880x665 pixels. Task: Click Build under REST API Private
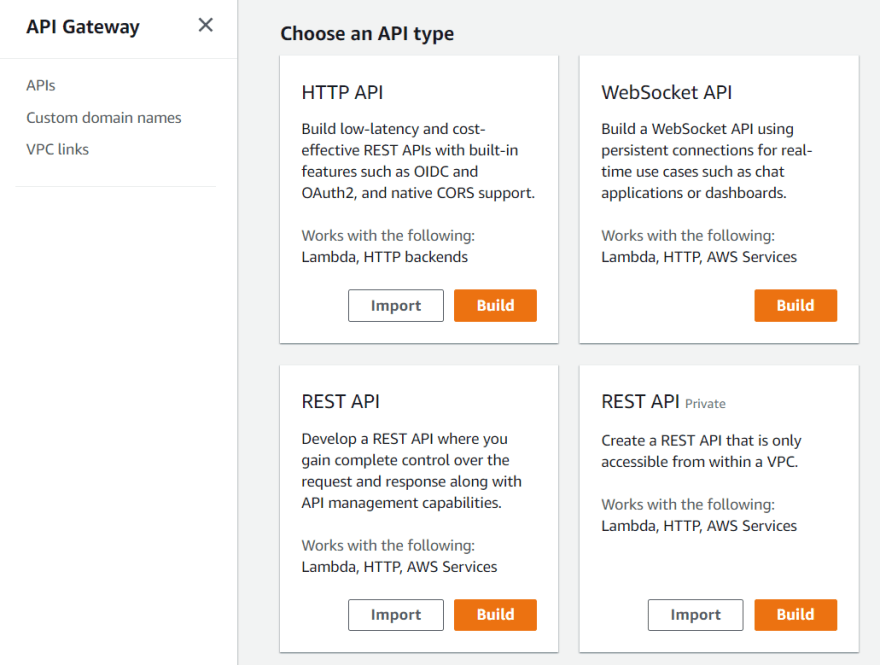pyautogui.click(x=795, y=614)
